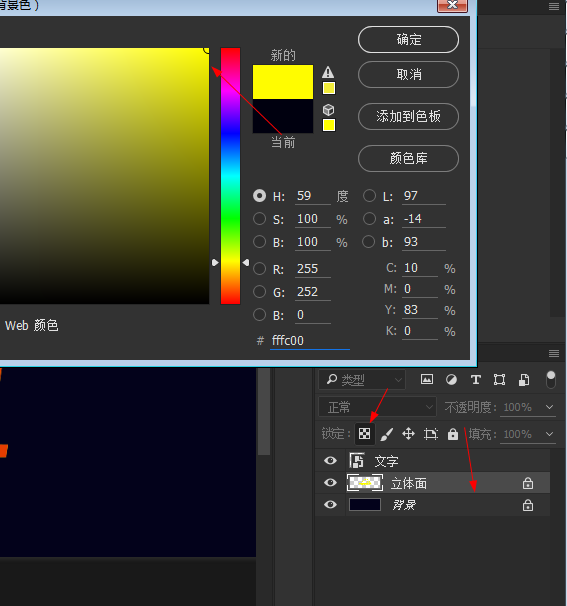The height and width of the screenshot is (606, 567).
Task: Filter layers by shape icon
Action: 499,380
